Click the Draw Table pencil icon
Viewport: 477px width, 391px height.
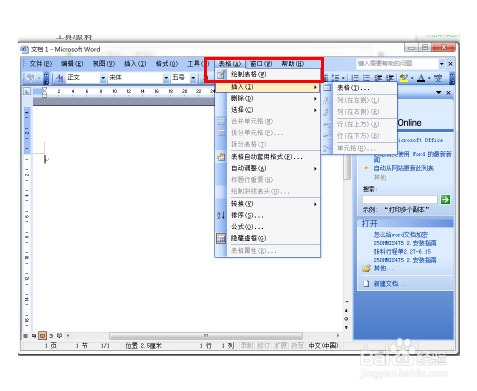pos(221,75)
